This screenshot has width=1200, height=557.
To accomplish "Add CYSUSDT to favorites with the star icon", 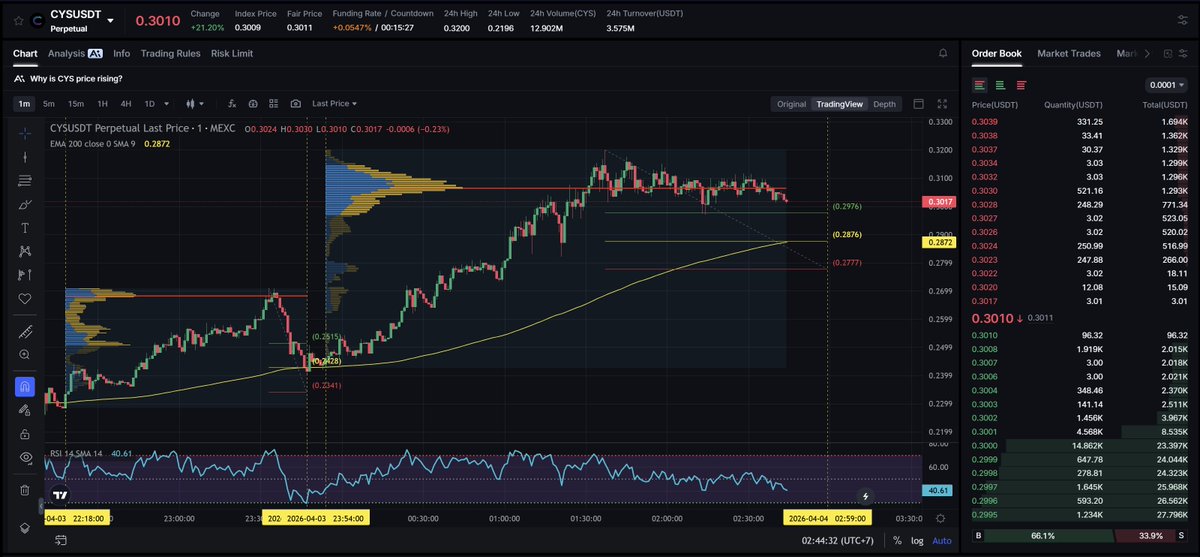I will (19, 20).
